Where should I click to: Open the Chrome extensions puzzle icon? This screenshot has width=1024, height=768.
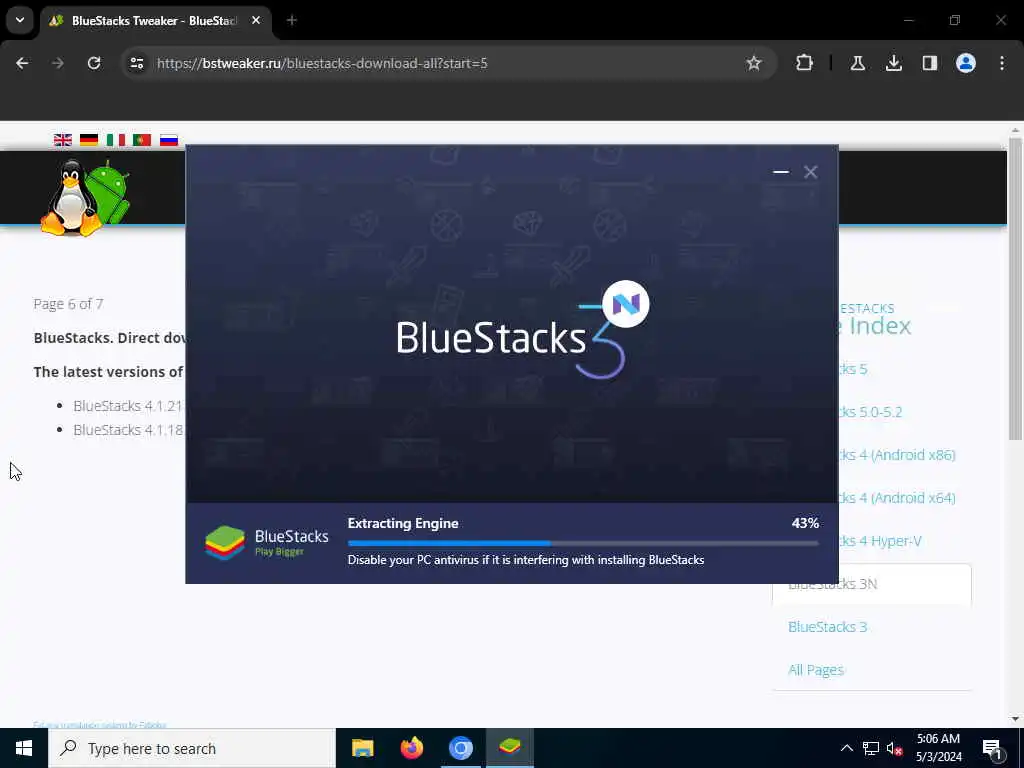pos(805,63)
